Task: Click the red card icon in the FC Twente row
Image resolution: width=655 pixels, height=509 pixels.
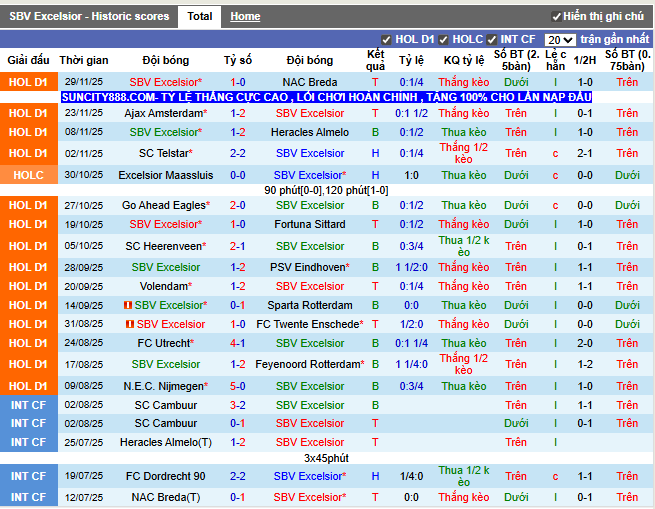Action: click(128, 325)
